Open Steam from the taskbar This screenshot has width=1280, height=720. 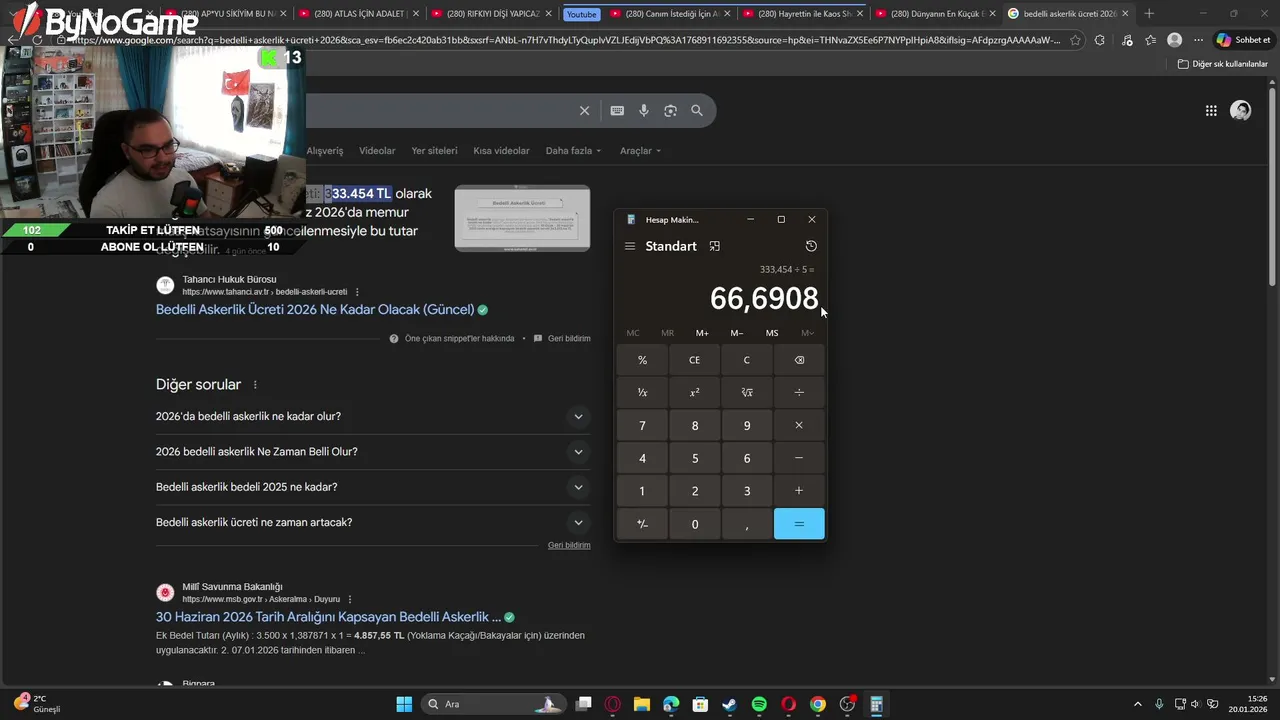click(x=730, y=704)
